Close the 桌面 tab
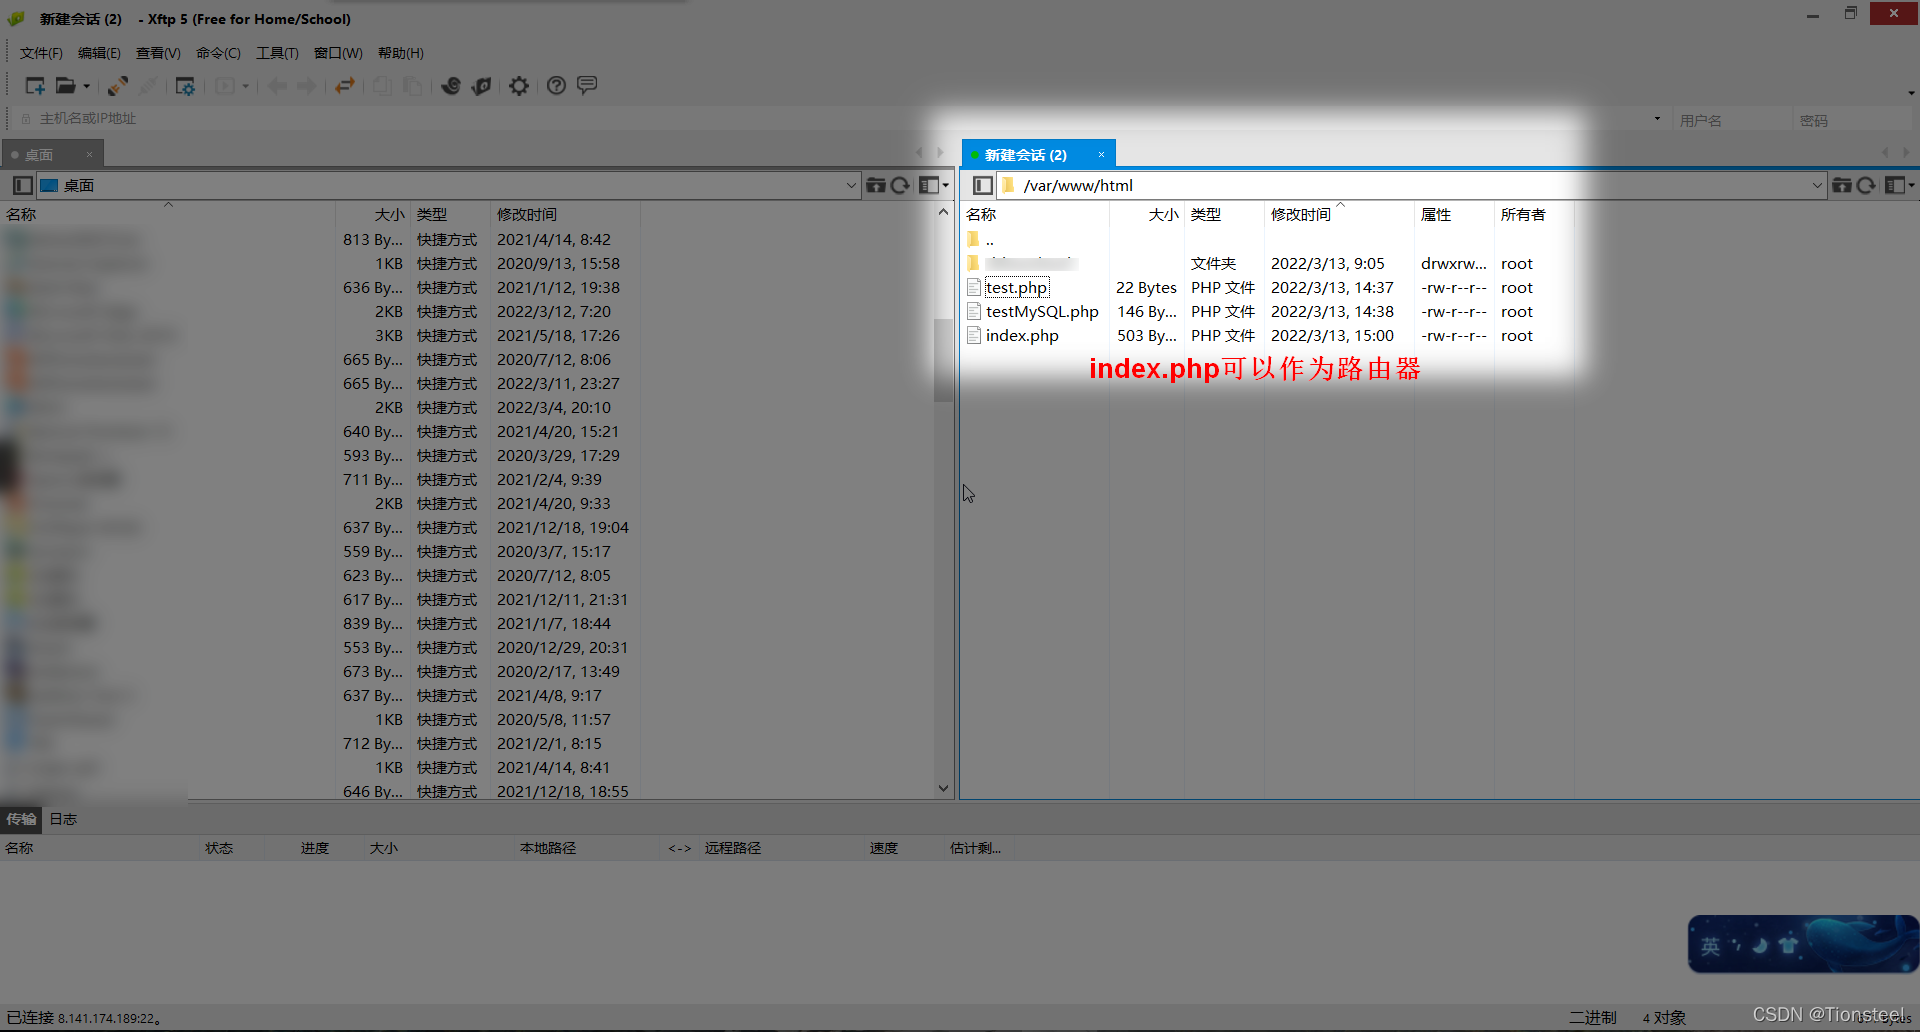Viewport: 1920px width, 1032px height. coord(89,155)
